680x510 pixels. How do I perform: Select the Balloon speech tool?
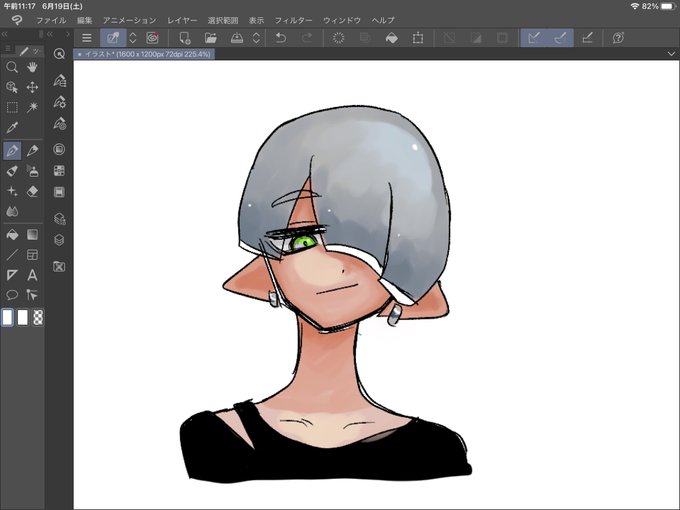12,295
